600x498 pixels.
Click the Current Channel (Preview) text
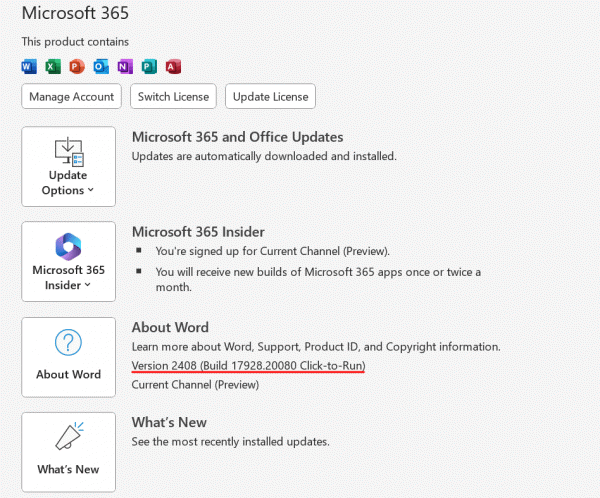point(195,385)
